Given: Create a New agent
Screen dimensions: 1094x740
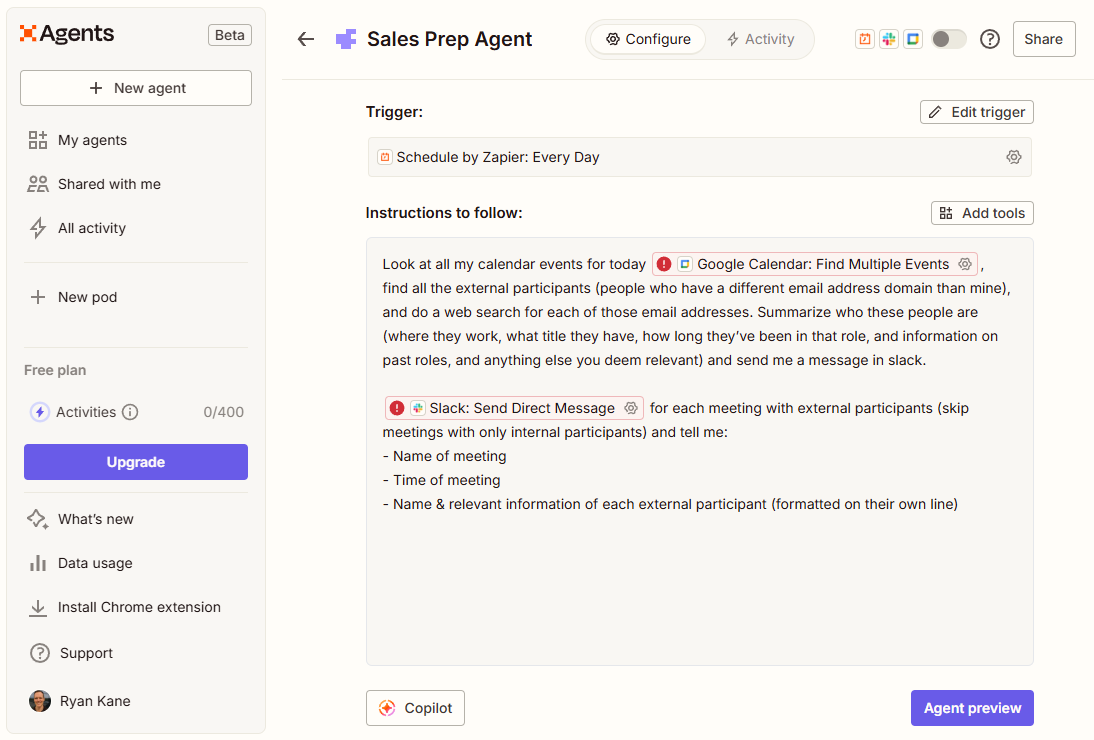Looking at the screenshot, I should [136, 88].
